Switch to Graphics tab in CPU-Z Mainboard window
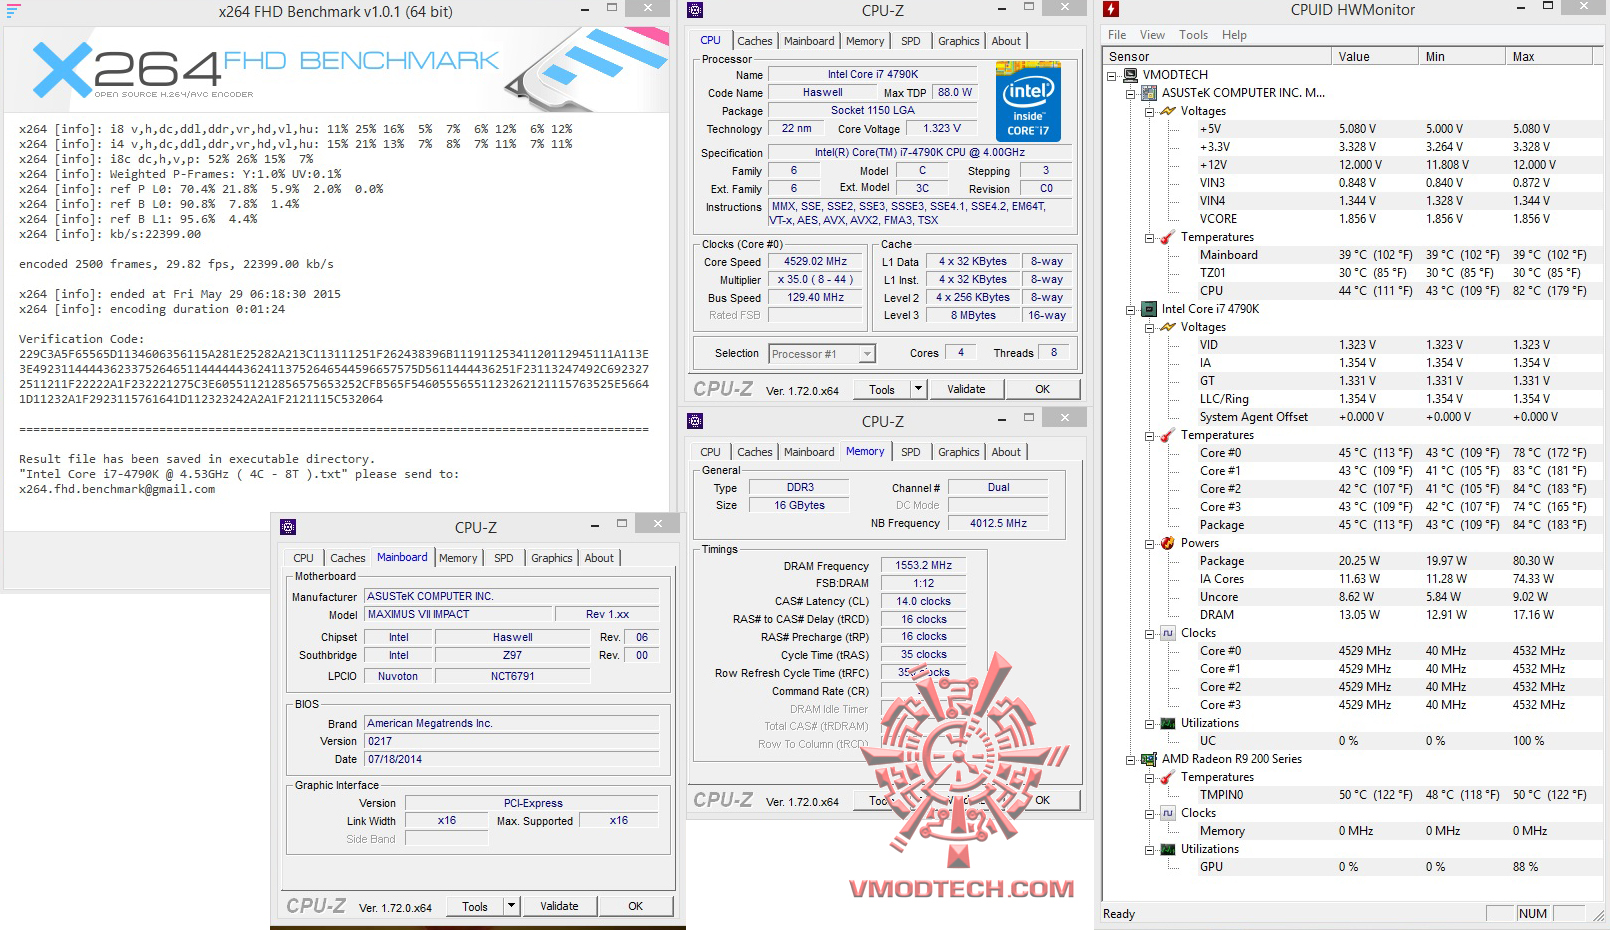The height and width of the screenshot is (930, 1610). pyautogui.click(x=552, y=558)
